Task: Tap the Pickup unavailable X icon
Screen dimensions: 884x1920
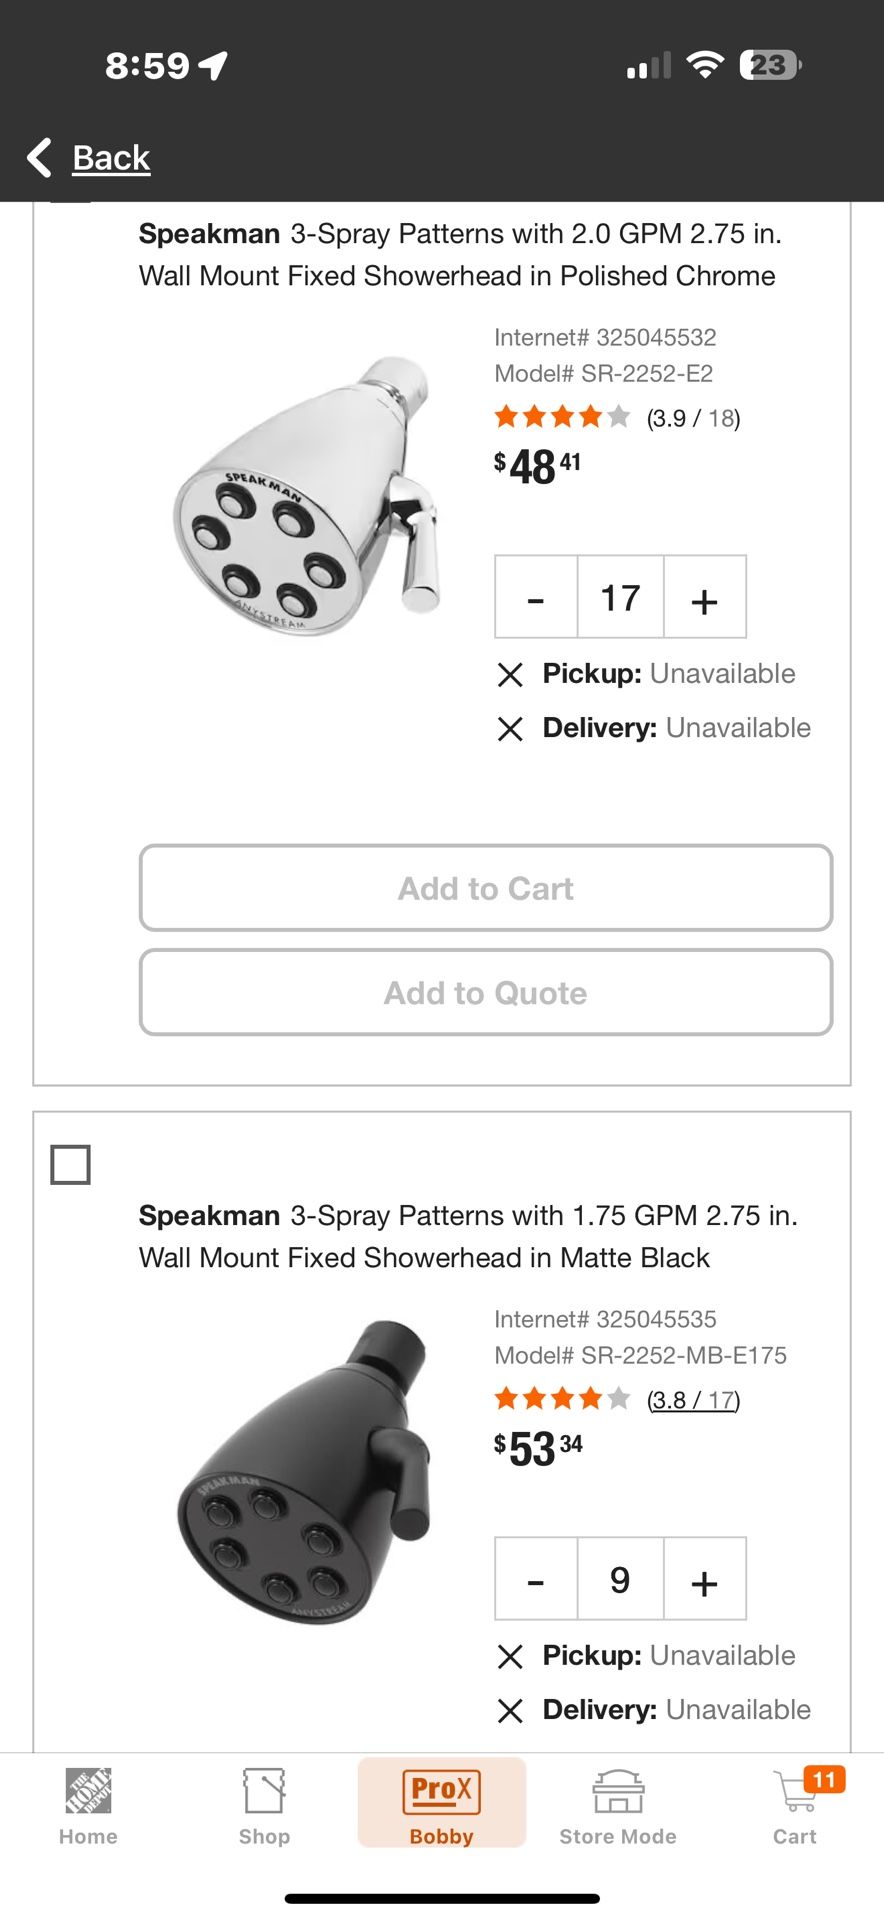Action: coord(511,674)
